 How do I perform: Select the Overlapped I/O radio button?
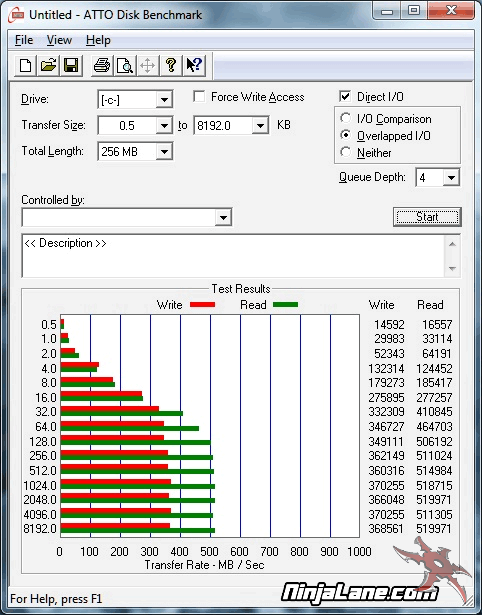(346, 135)
